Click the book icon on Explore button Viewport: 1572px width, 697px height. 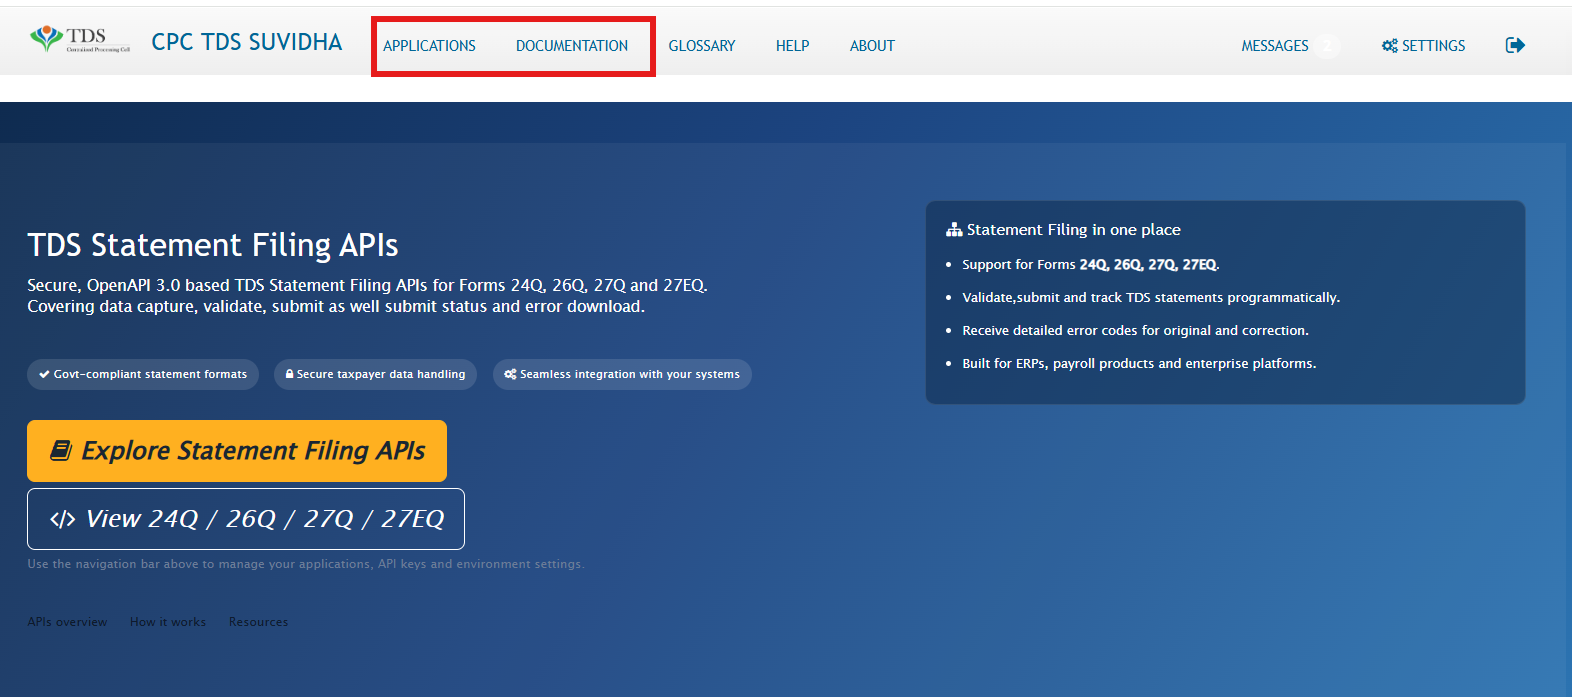pos(61,451)
